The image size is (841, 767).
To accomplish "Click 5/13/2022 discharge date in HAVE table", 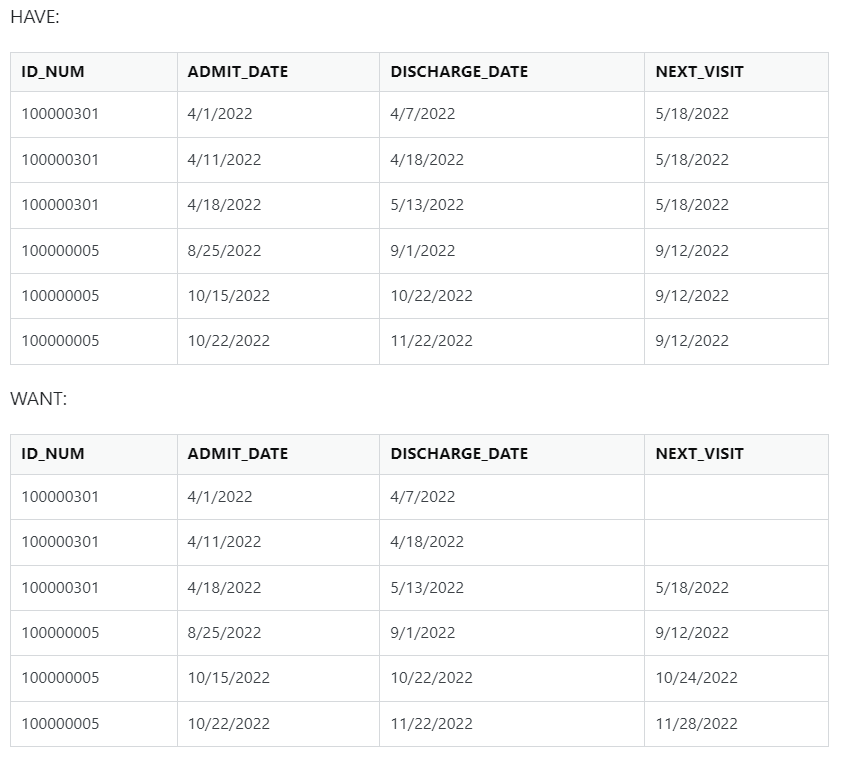I will [427, 205].
